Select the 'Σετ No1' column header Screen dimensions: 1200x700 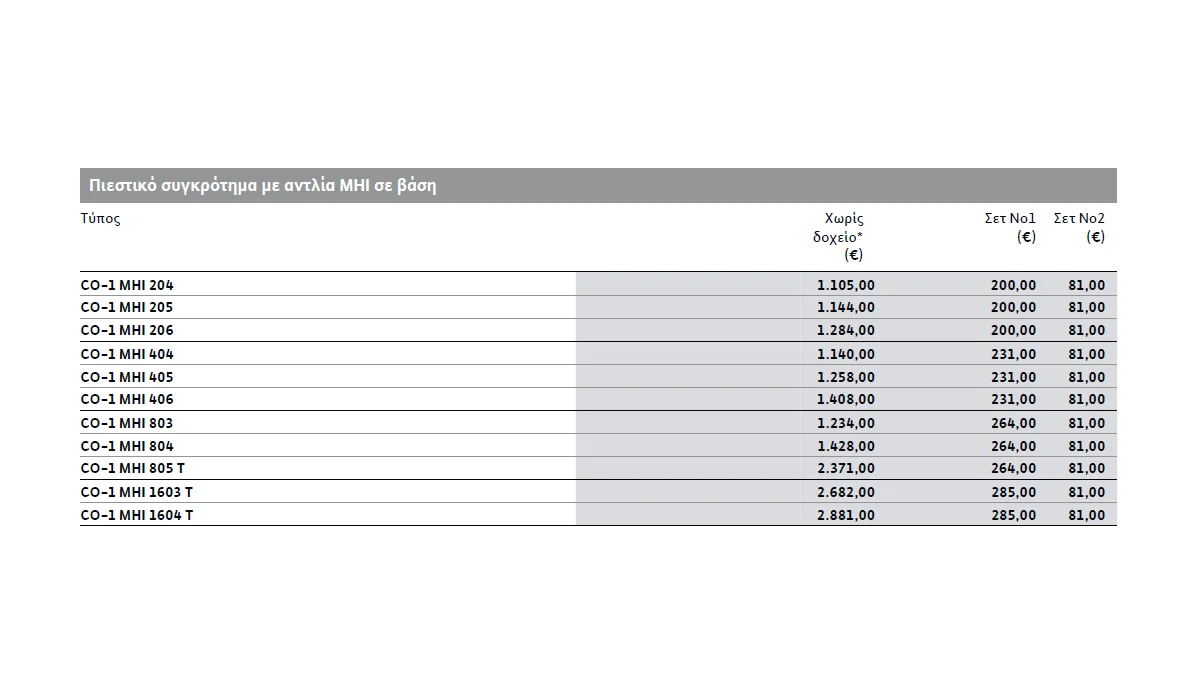click(1010, 227)
